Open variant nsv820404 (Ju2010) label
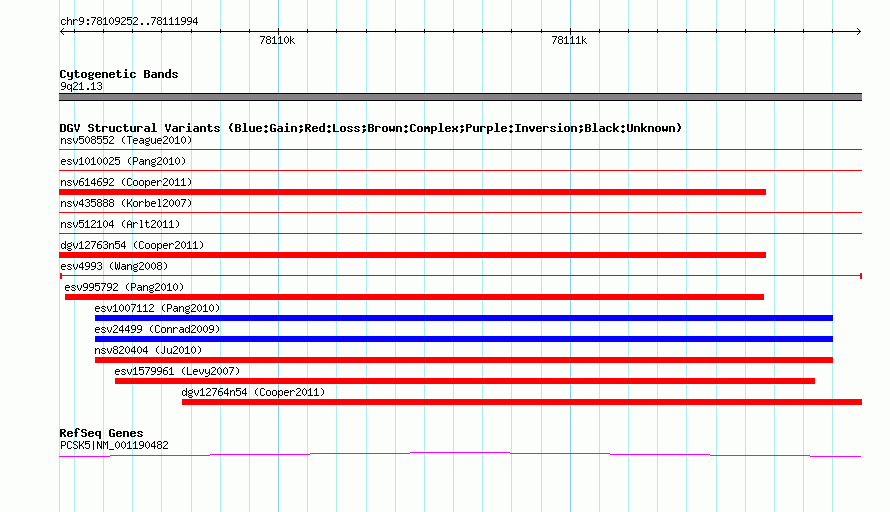 coord(148,350)
